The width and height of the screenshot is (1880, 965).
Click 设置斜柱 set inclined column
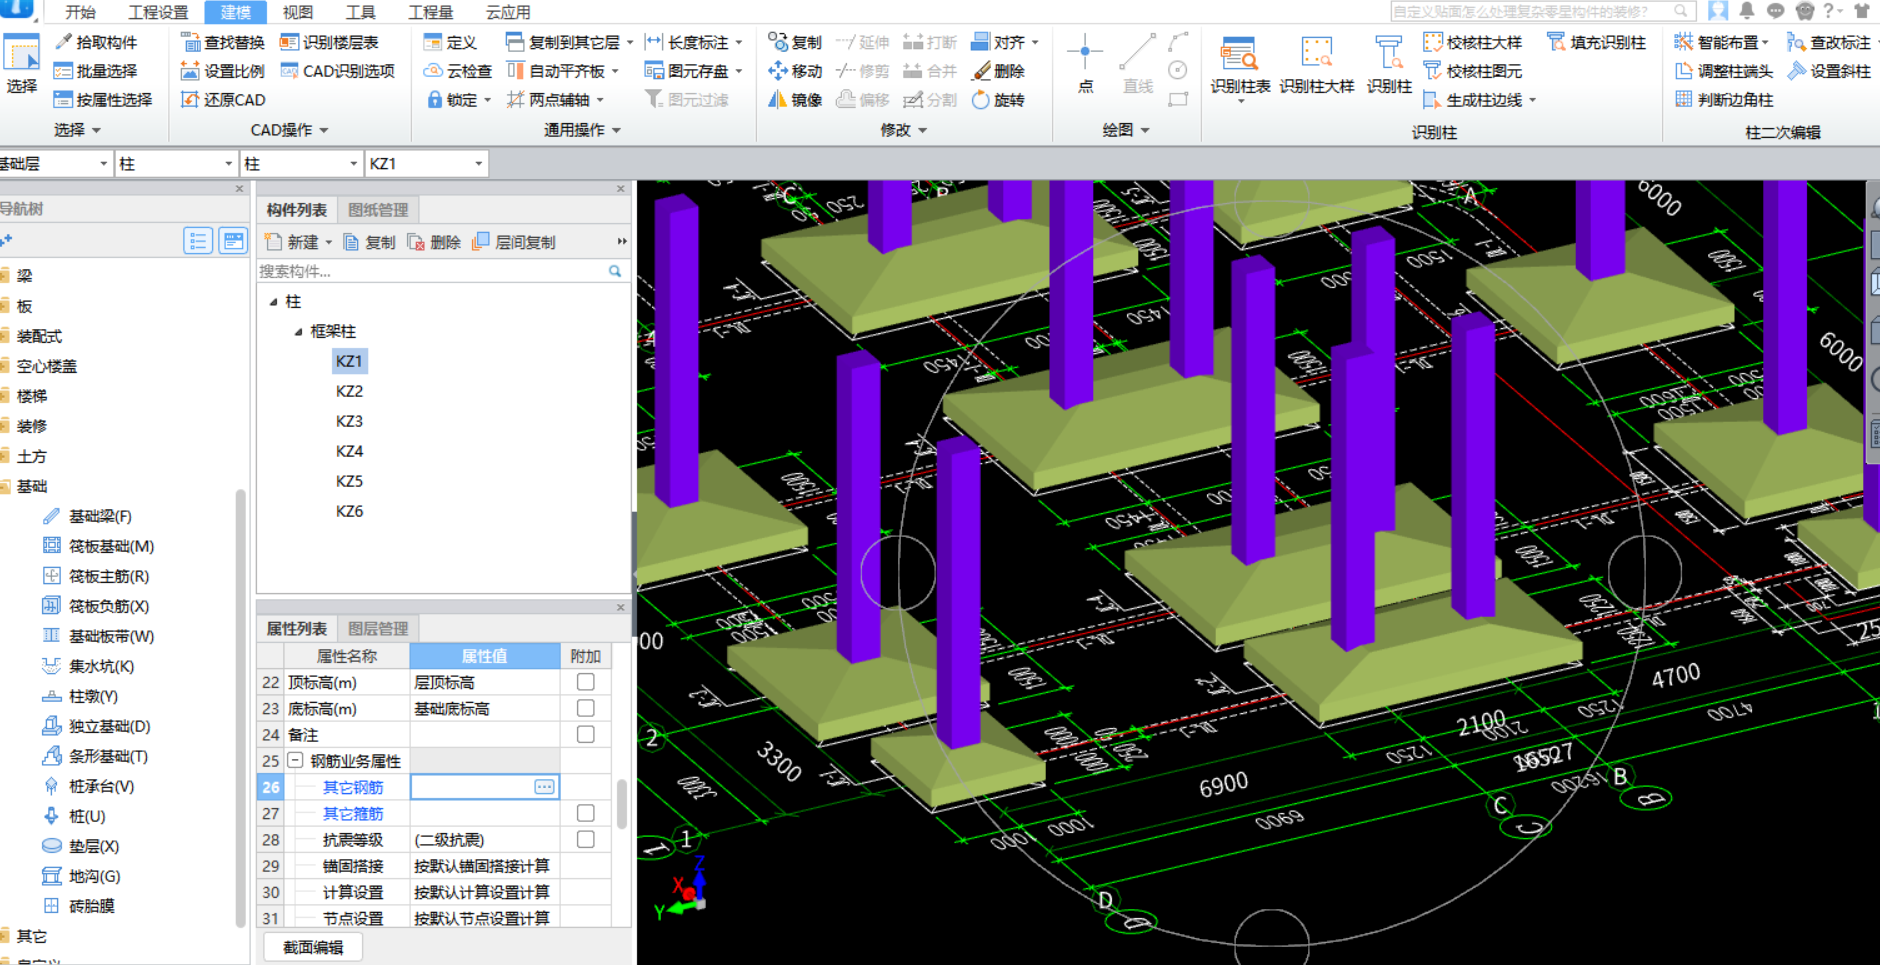click(x=1828, y=71)
